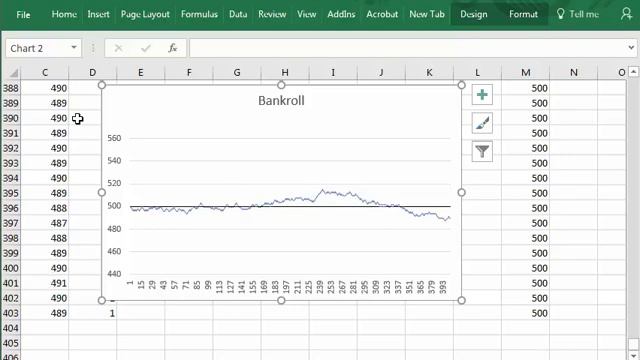
Task: Switch to the Formulas tab
Action: [199, 14]
